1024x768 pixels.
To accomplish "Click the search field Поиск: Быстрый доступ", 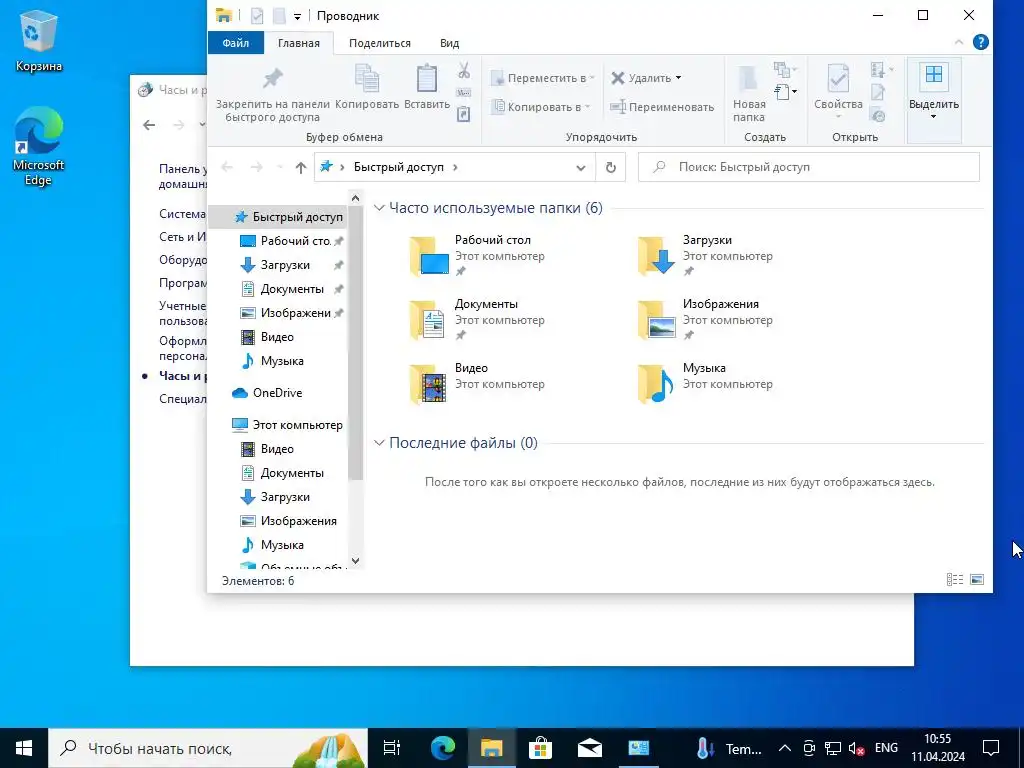I will point(808,167).
